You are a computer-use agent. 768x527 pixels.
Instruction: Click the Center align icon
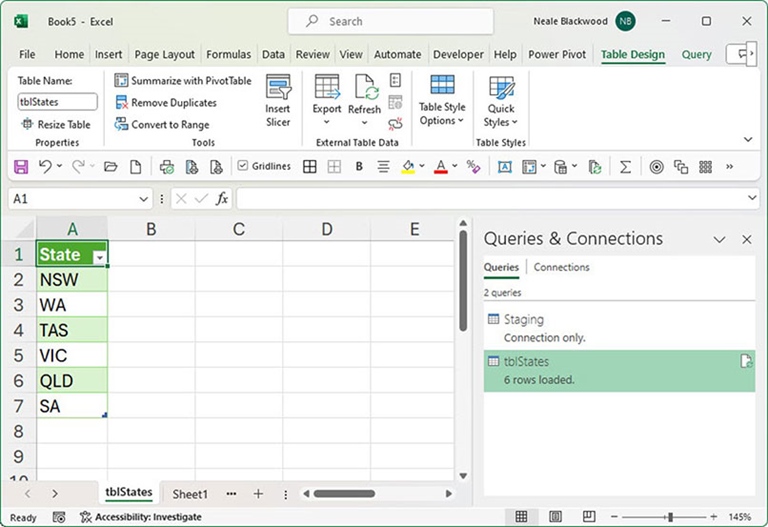click(384, 167)
